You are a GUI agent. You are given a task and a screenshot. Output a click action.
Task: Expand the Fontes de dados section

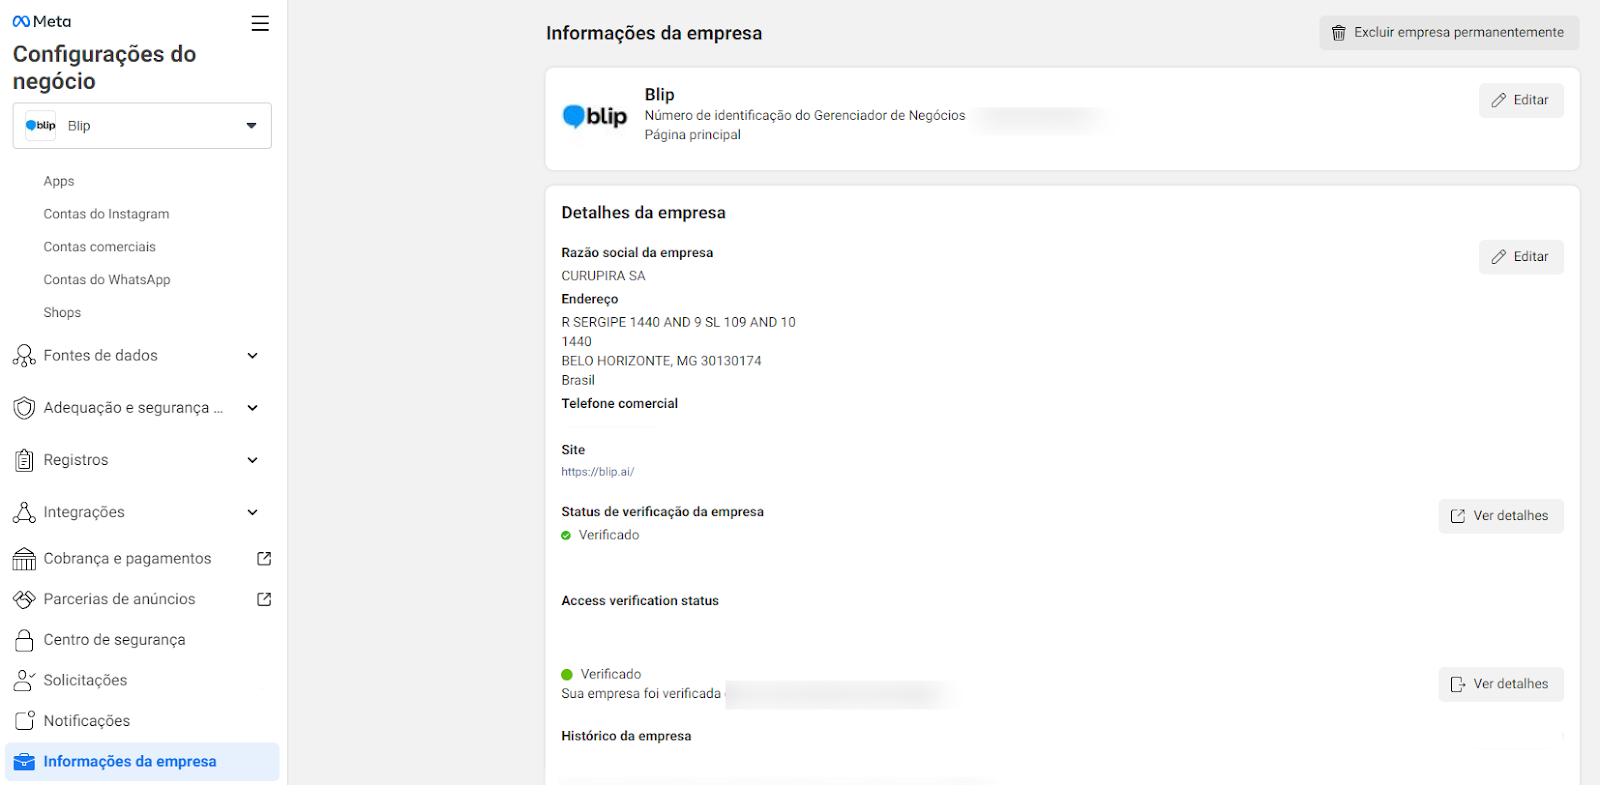pyautogui.click(x=252, y=356)
